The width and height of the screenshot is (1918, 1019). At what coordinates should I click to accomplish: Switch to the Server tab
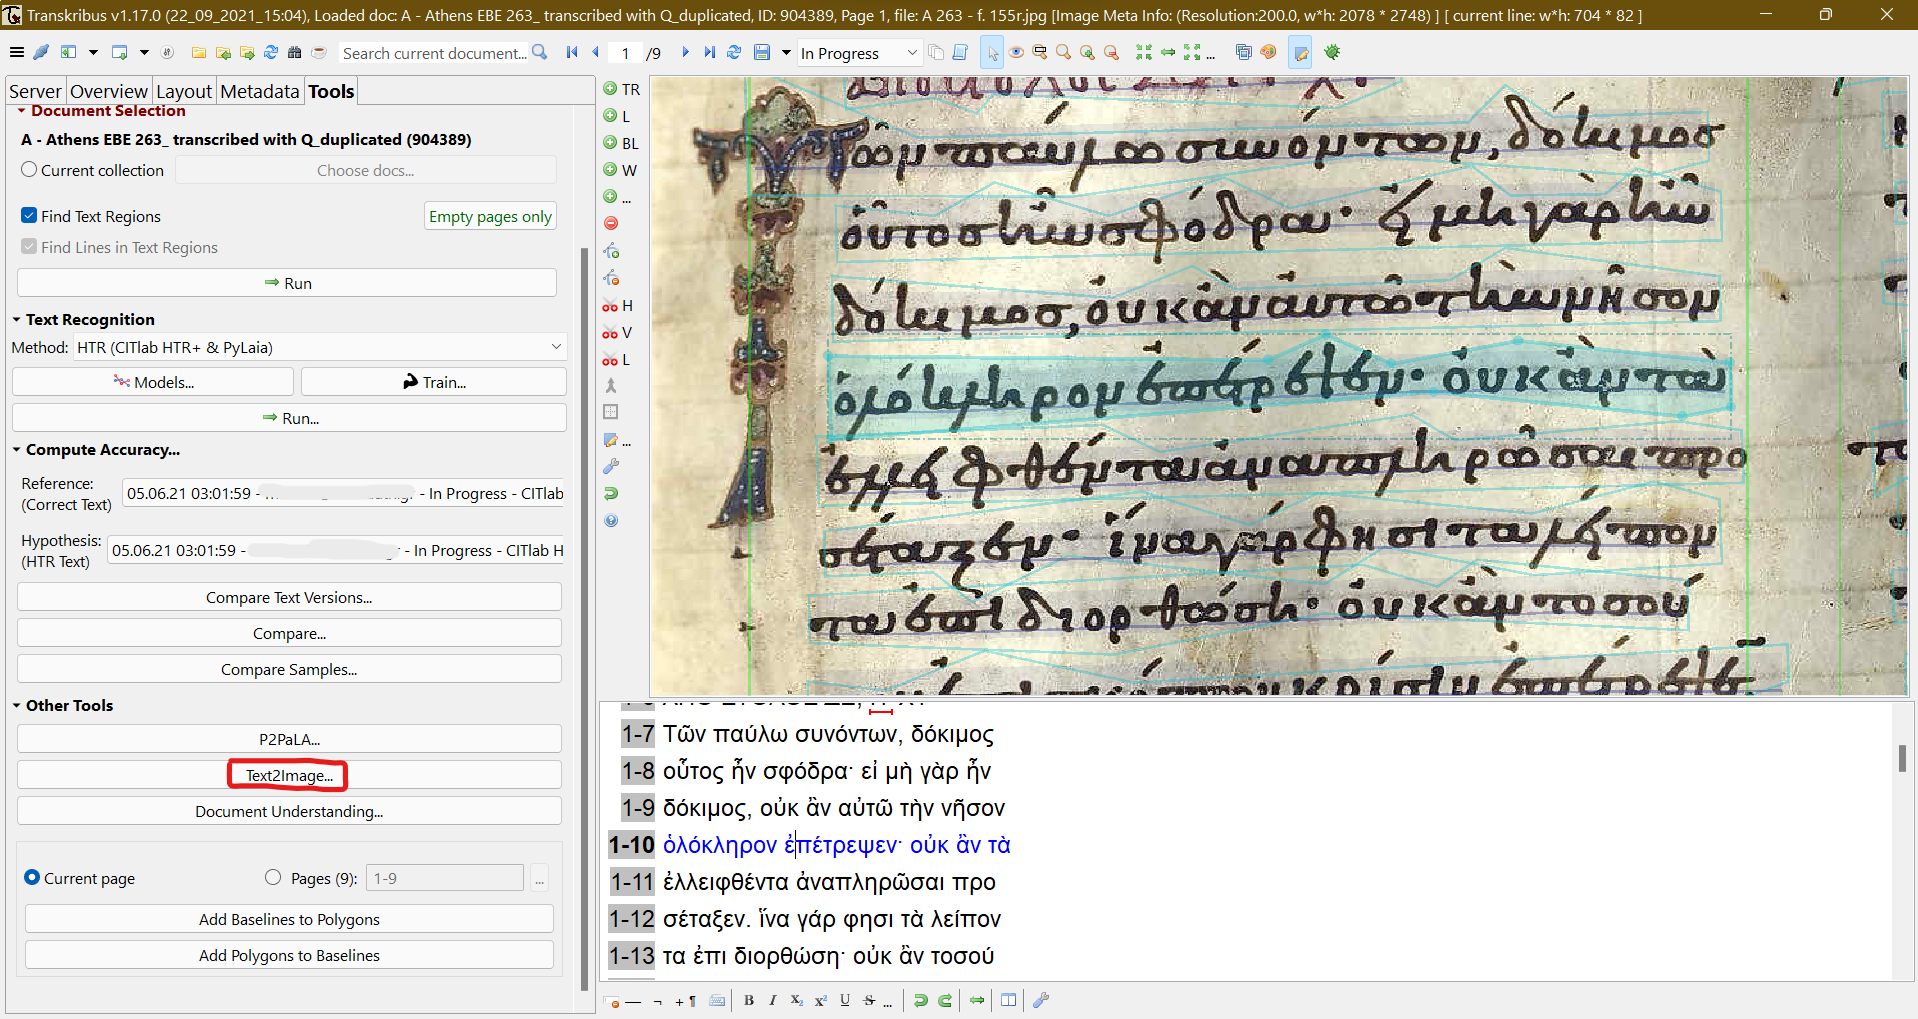pos(35,91)
